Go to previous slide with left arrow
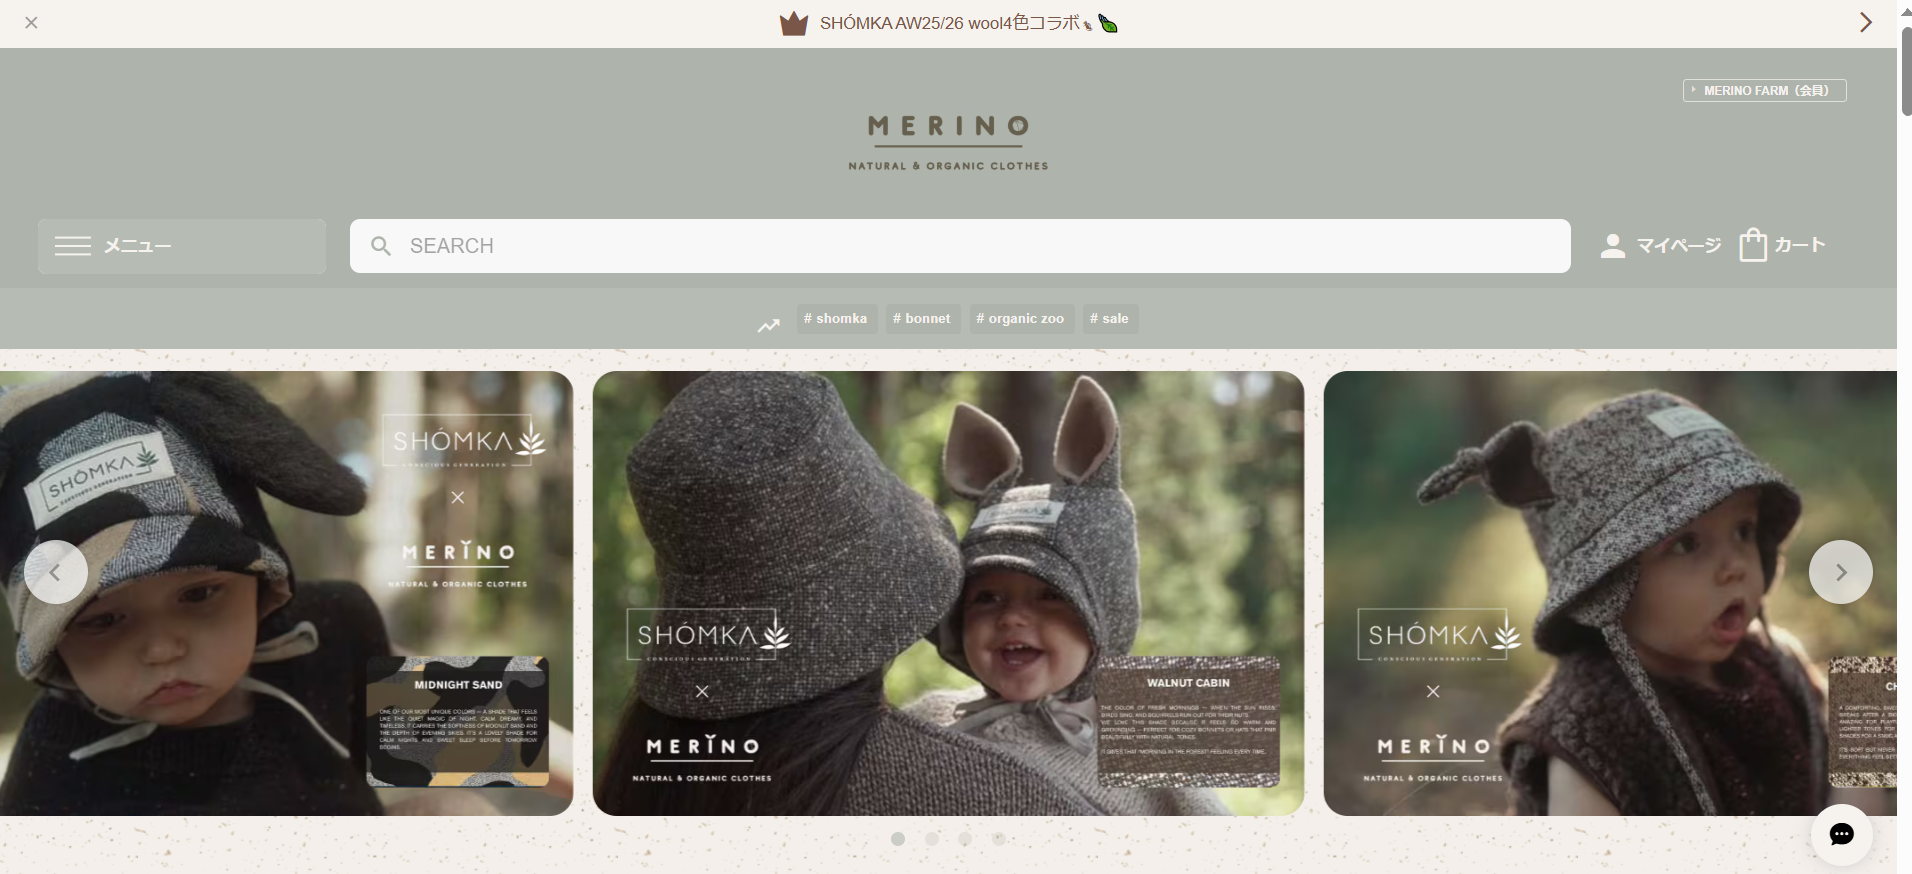The height and width of the screenshot is (874, 1912). 56,572
